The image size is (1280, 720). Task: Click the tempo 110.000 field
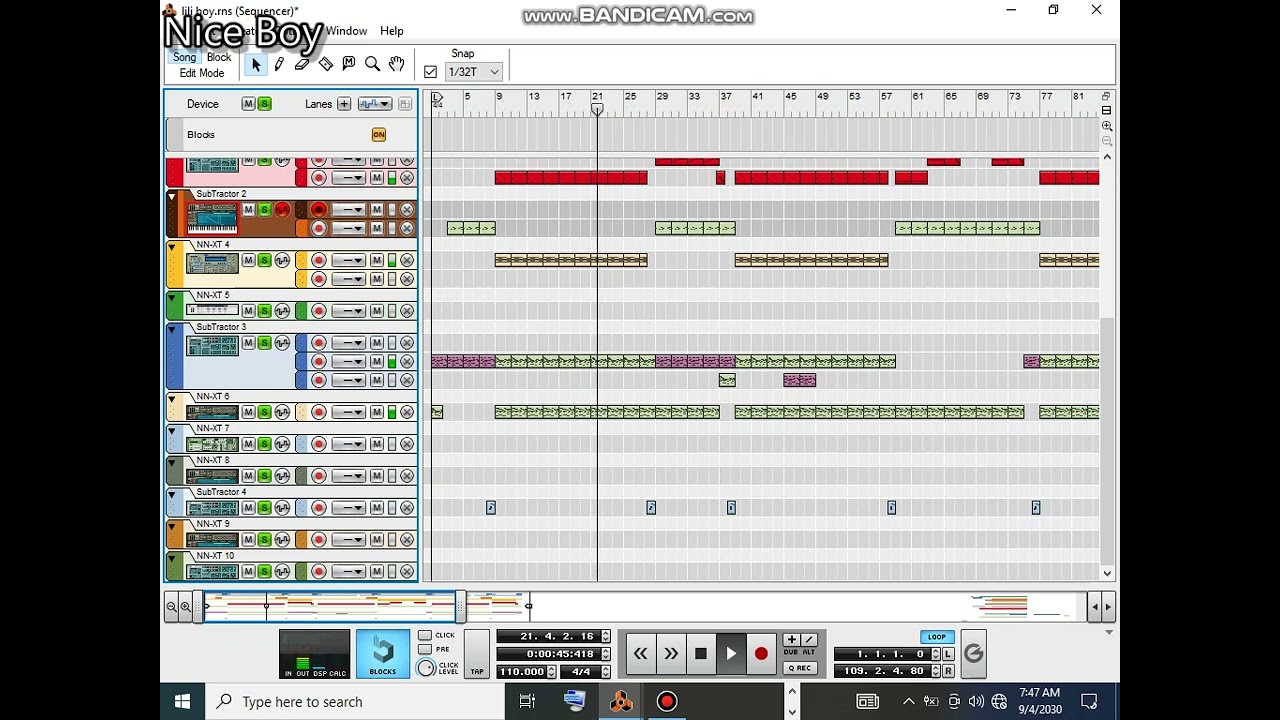click(x=521, y=671)
